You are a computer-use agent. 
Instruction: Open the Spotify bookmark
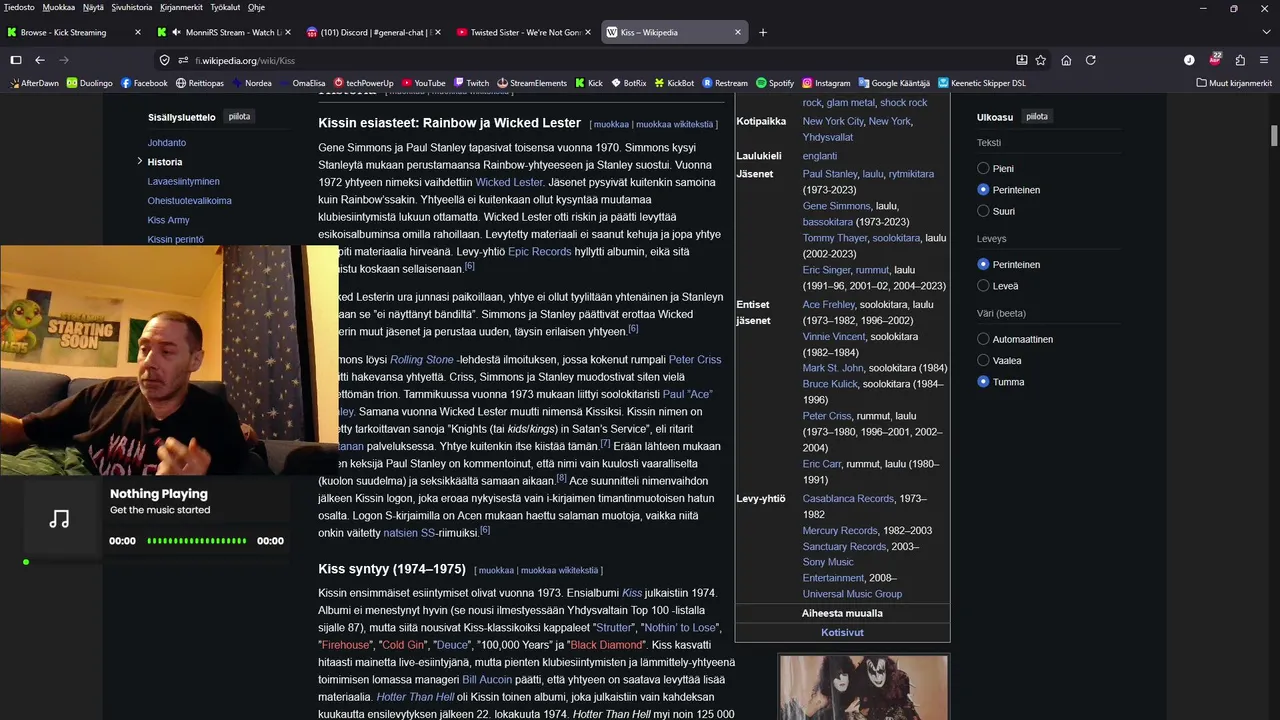[775, 83]
